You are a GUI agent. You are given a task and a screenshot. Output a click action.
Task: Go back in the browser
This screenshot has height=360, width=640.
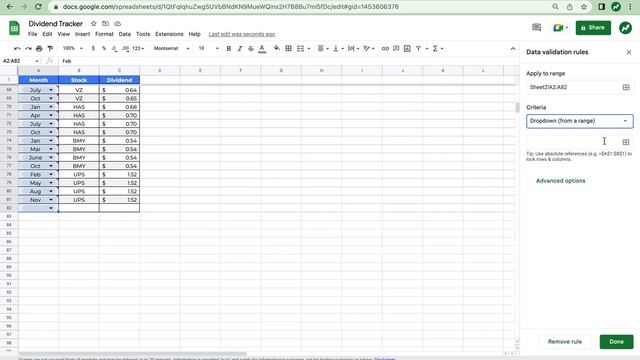click(10, 7)
